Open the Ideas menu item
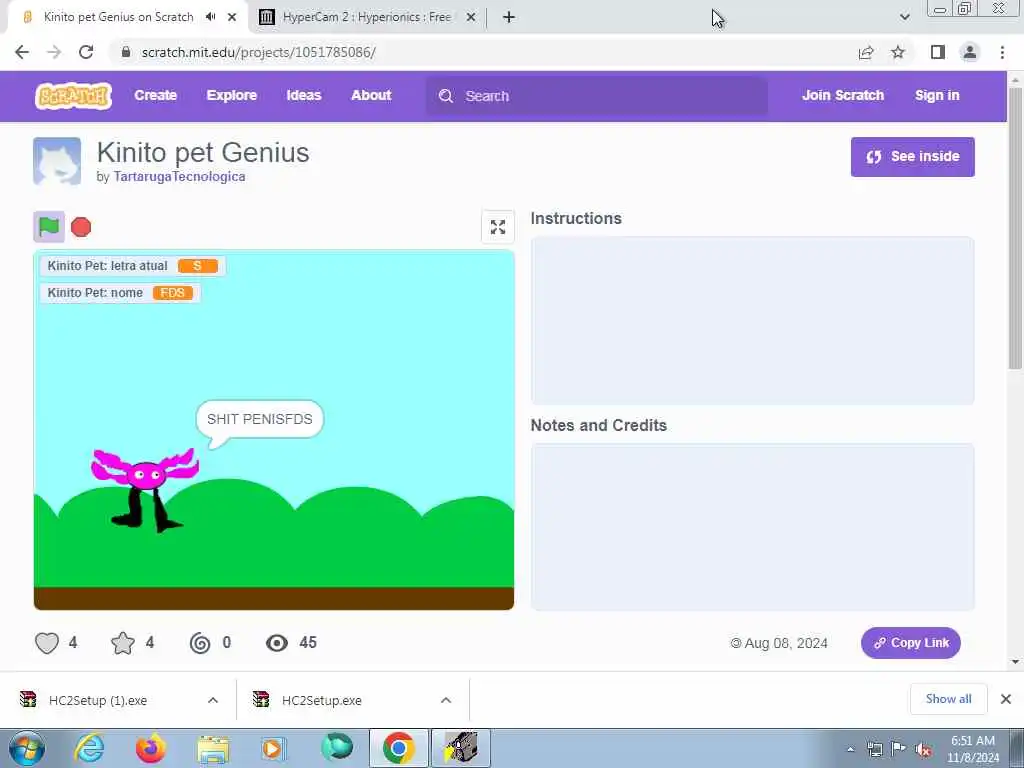The width and height of the screenshot is (1024, 768). 304,95
